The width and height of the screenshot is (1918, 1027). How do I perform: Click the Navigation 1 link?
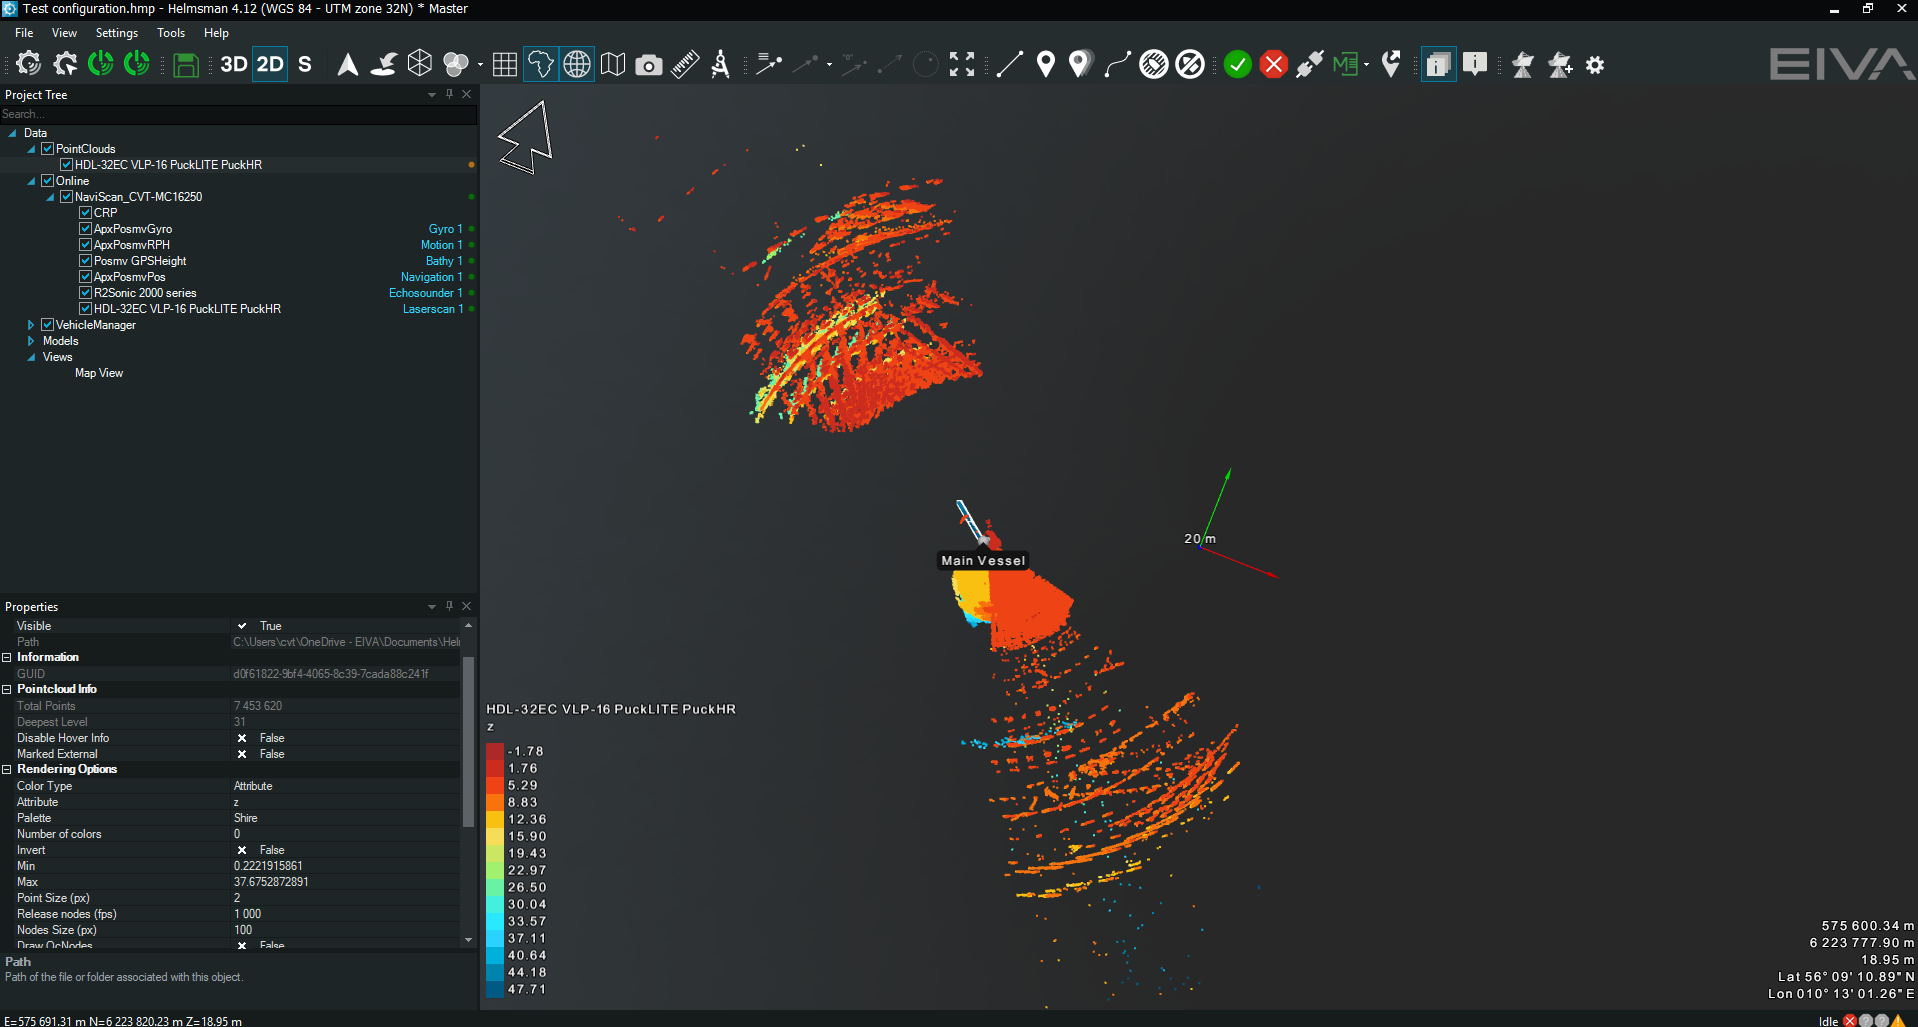[431, 277]
